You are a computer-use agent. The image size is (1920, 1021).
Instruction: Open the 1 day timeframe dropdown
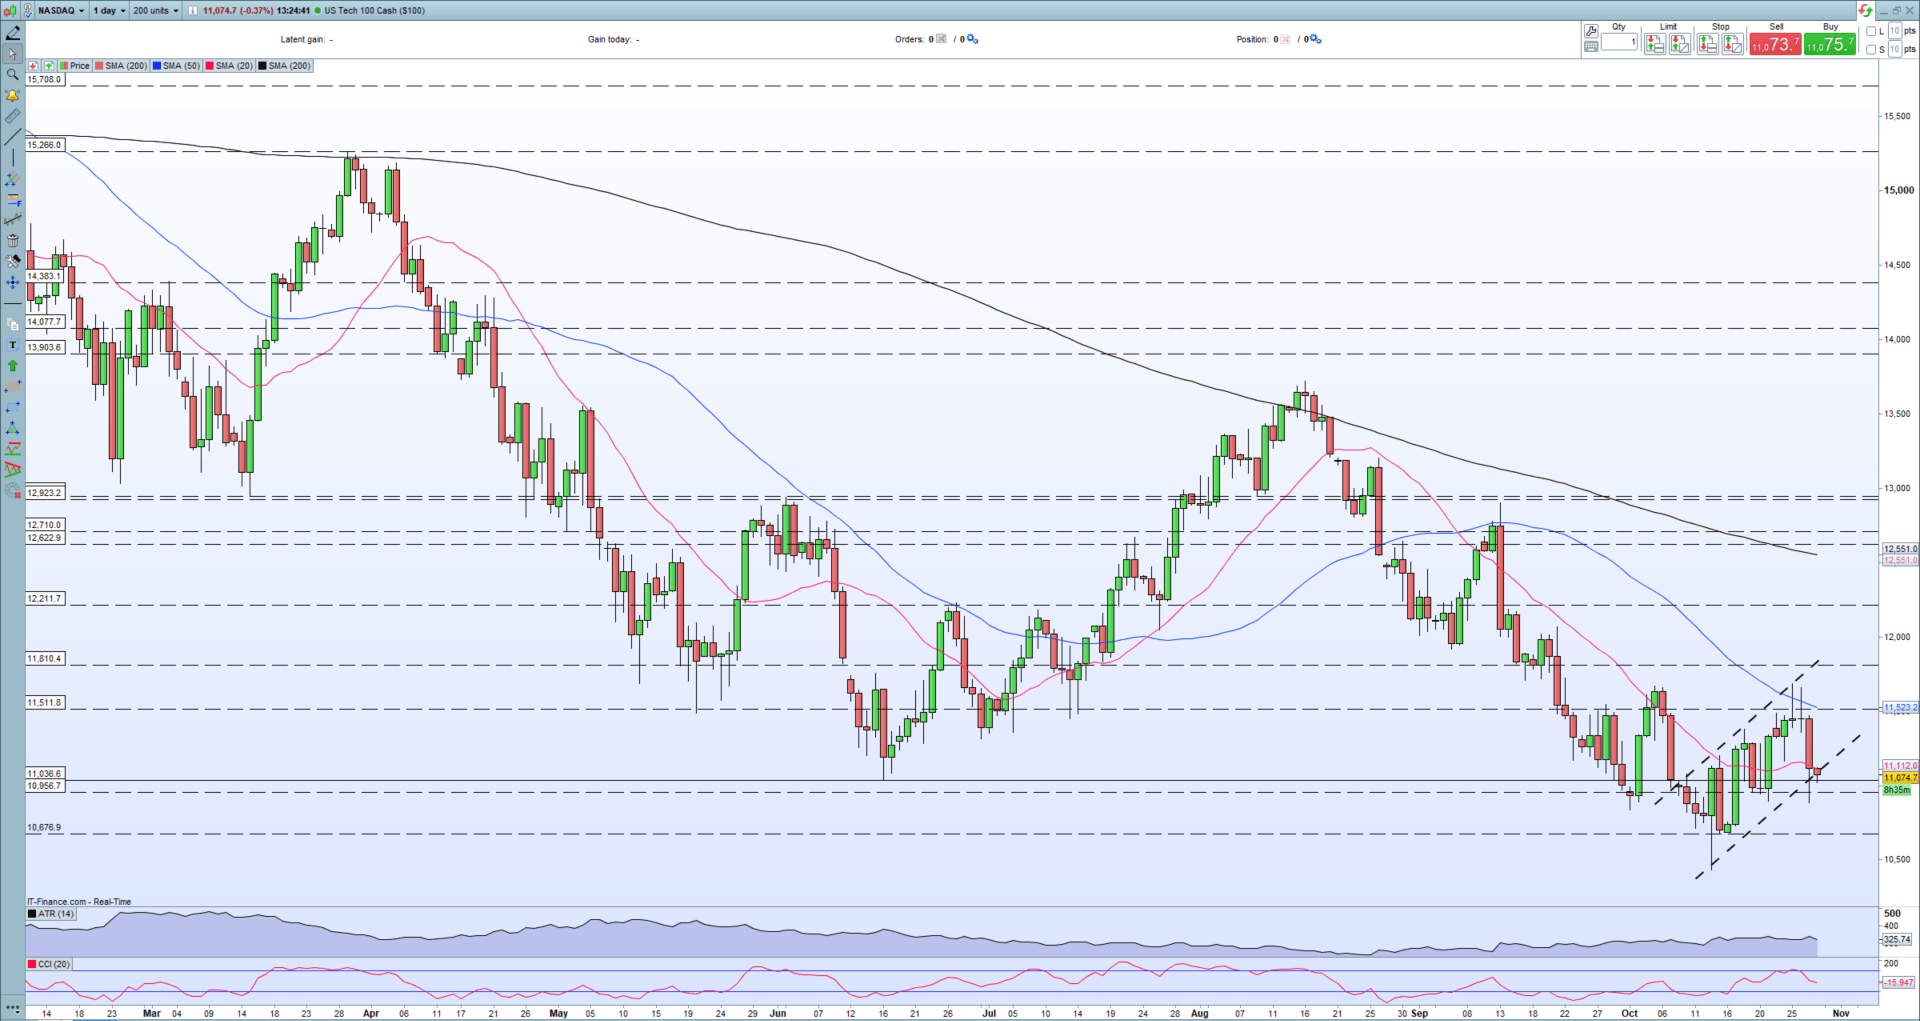110,10
